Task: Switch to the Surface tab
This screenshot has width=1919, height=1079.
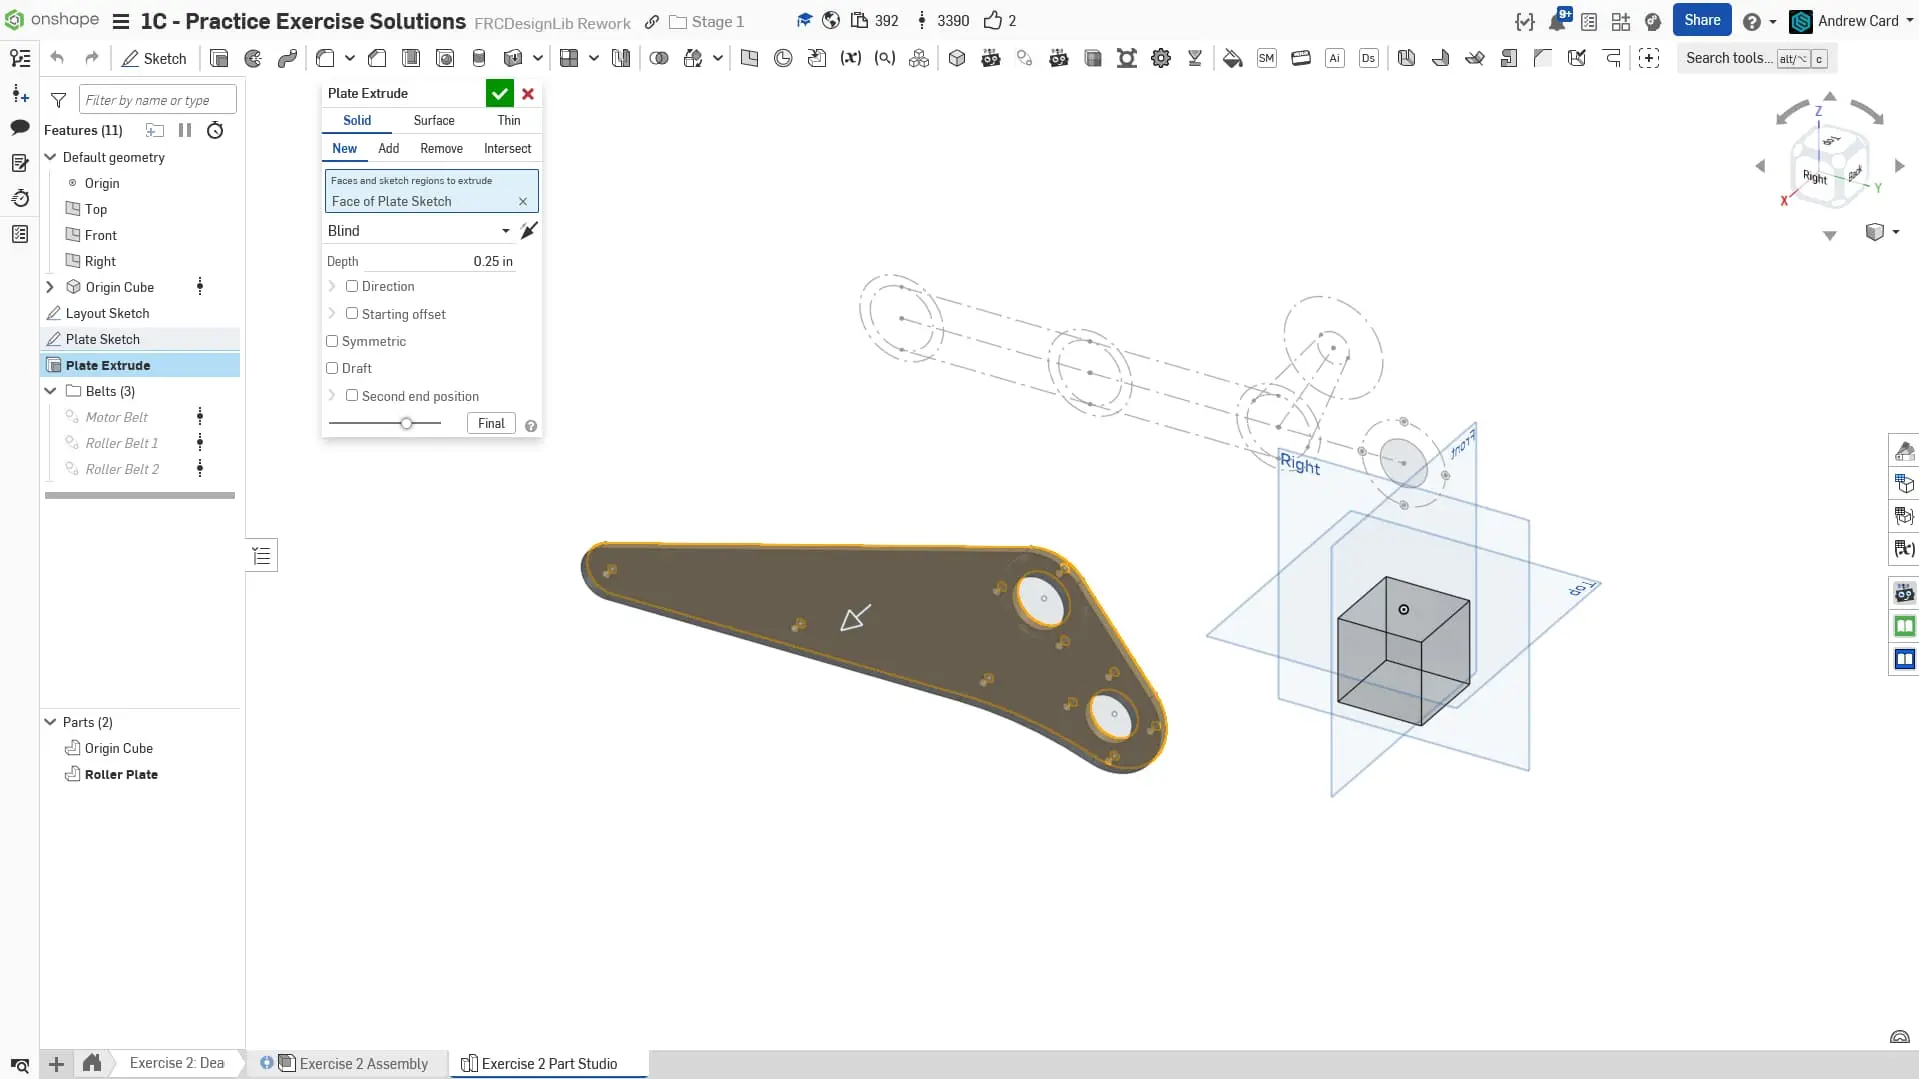Action: (x=434, y=120)
